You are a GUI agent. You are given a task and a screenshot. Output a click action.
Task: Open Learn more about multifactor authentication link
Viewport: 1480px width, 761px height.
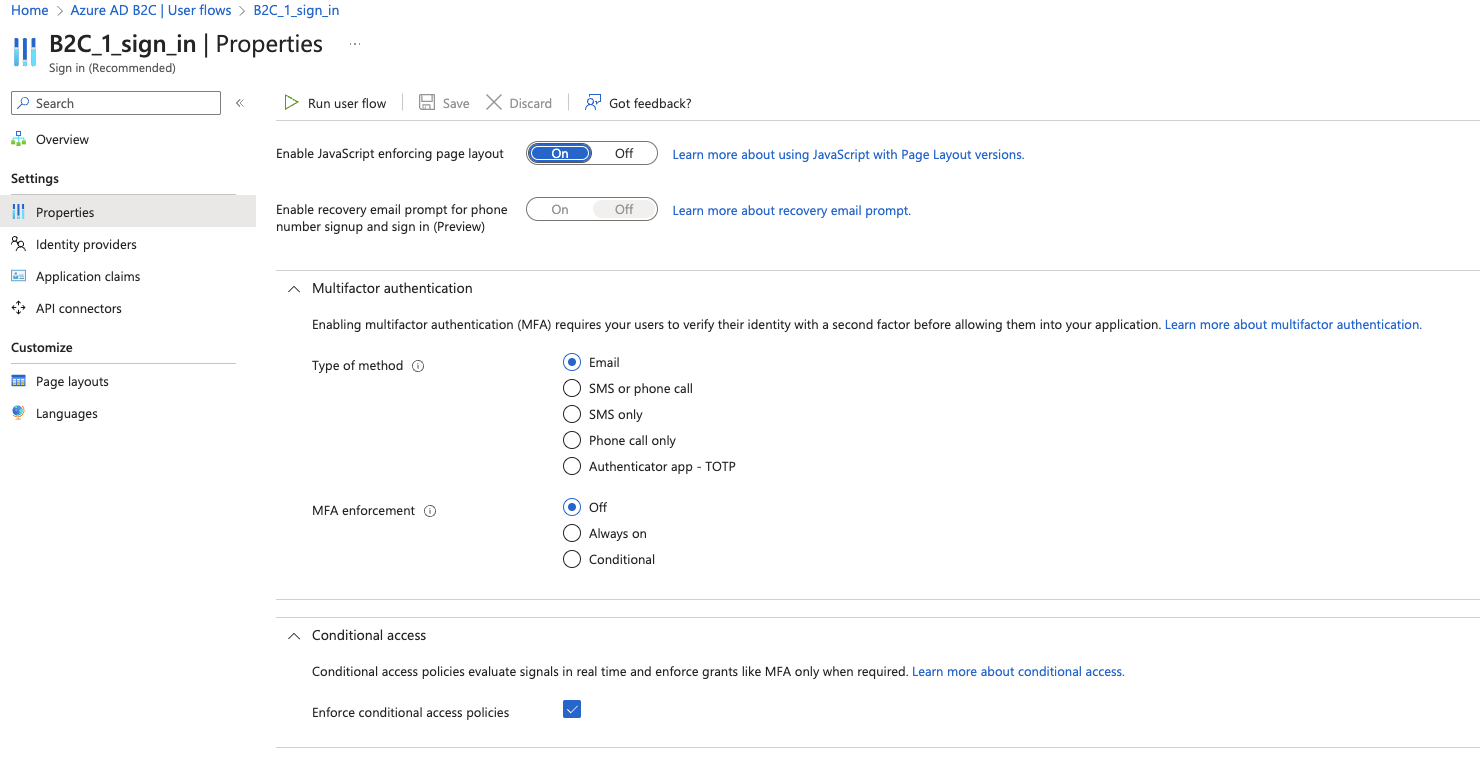(x=1293, y=324)
